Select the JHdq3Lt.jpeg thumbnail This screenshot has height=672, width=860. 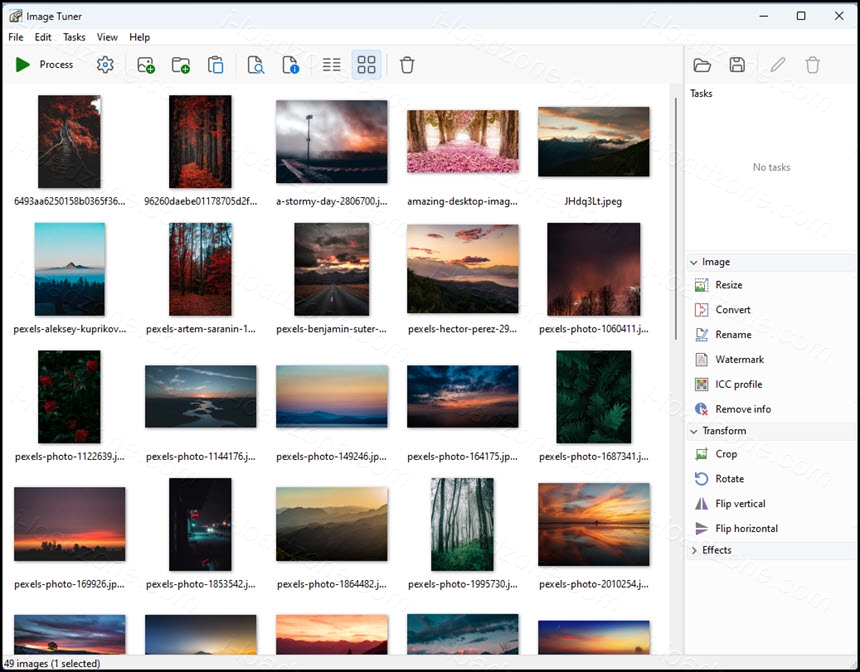594,142
